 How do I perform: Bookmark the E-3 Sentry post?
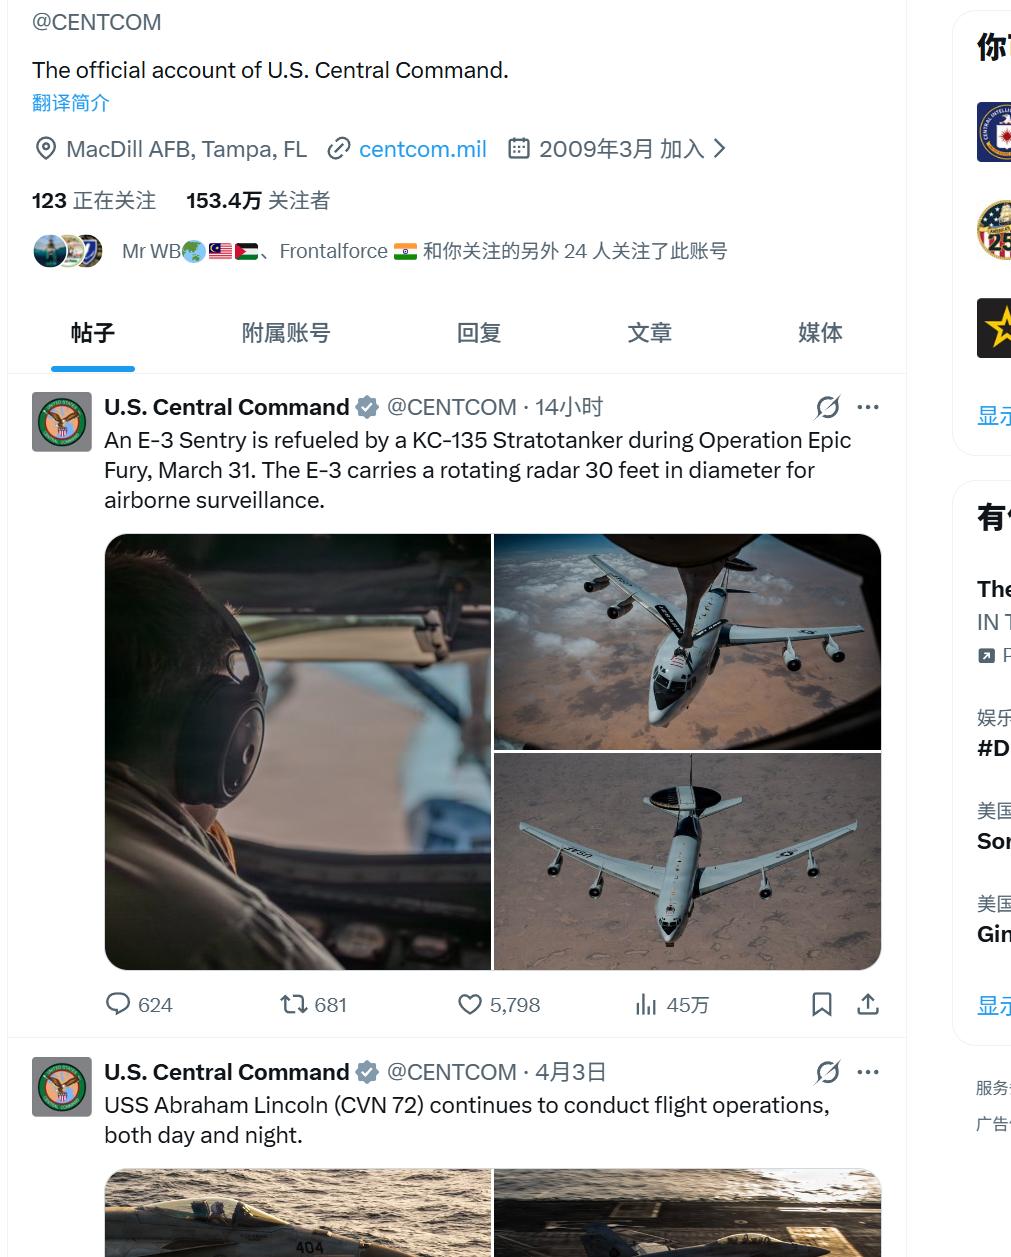(822, 1004)
